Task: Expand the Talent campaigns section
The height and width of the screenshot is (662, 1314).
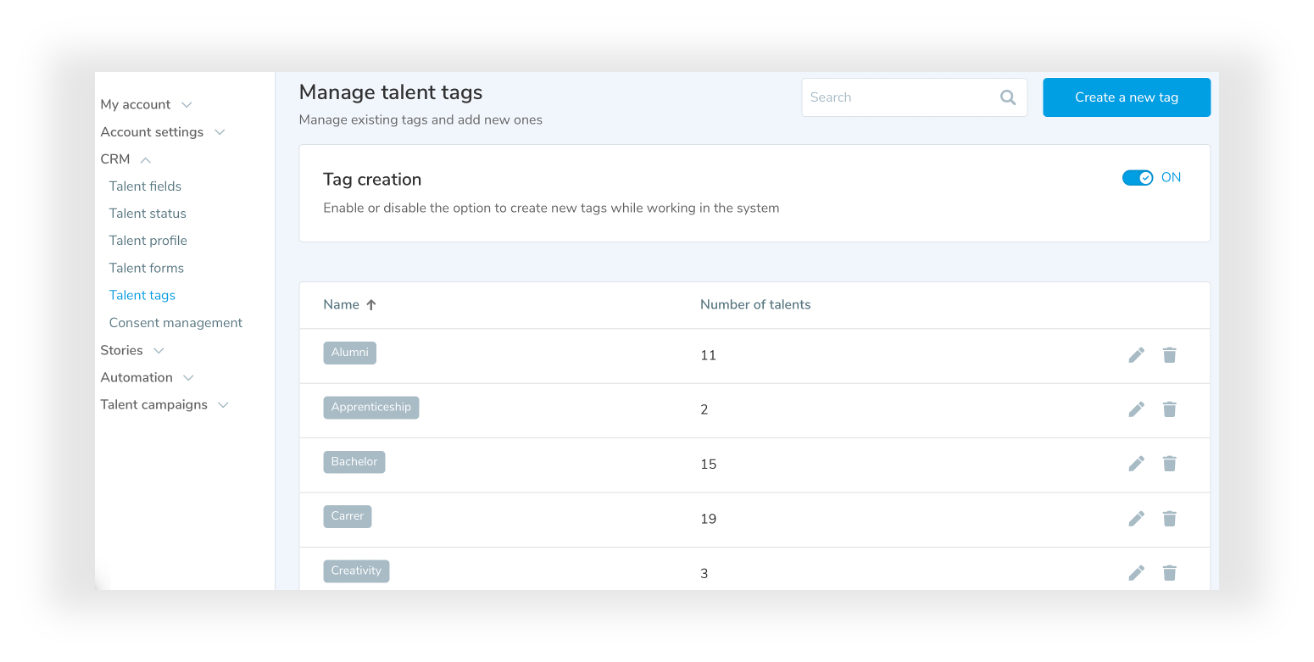Action: [x=164, y=405]
